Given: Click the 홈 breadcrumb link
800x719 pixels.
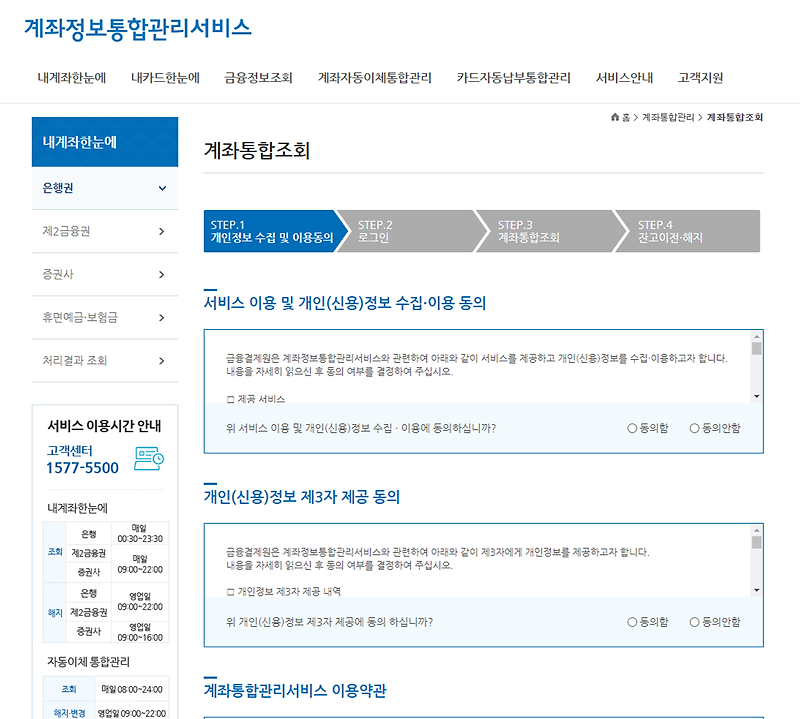Looking at the screenshot, I should 626,117.
